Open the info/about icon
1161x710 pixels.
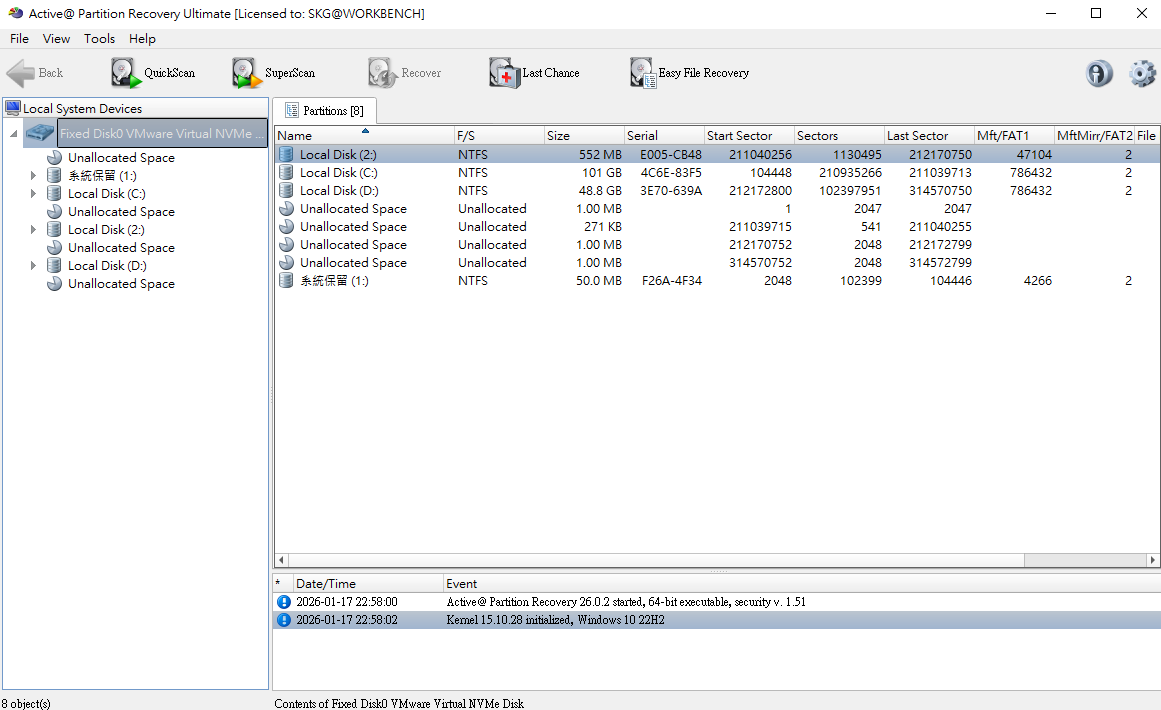[x=1099, y=73]
